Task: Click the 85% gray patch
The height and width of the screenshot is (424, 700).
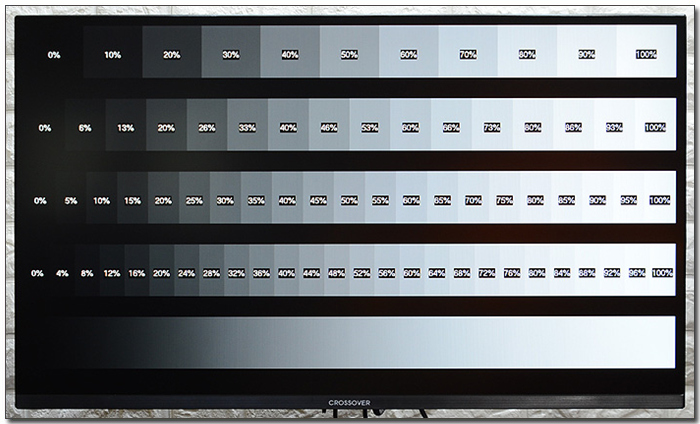Action: tap(567, 197)
